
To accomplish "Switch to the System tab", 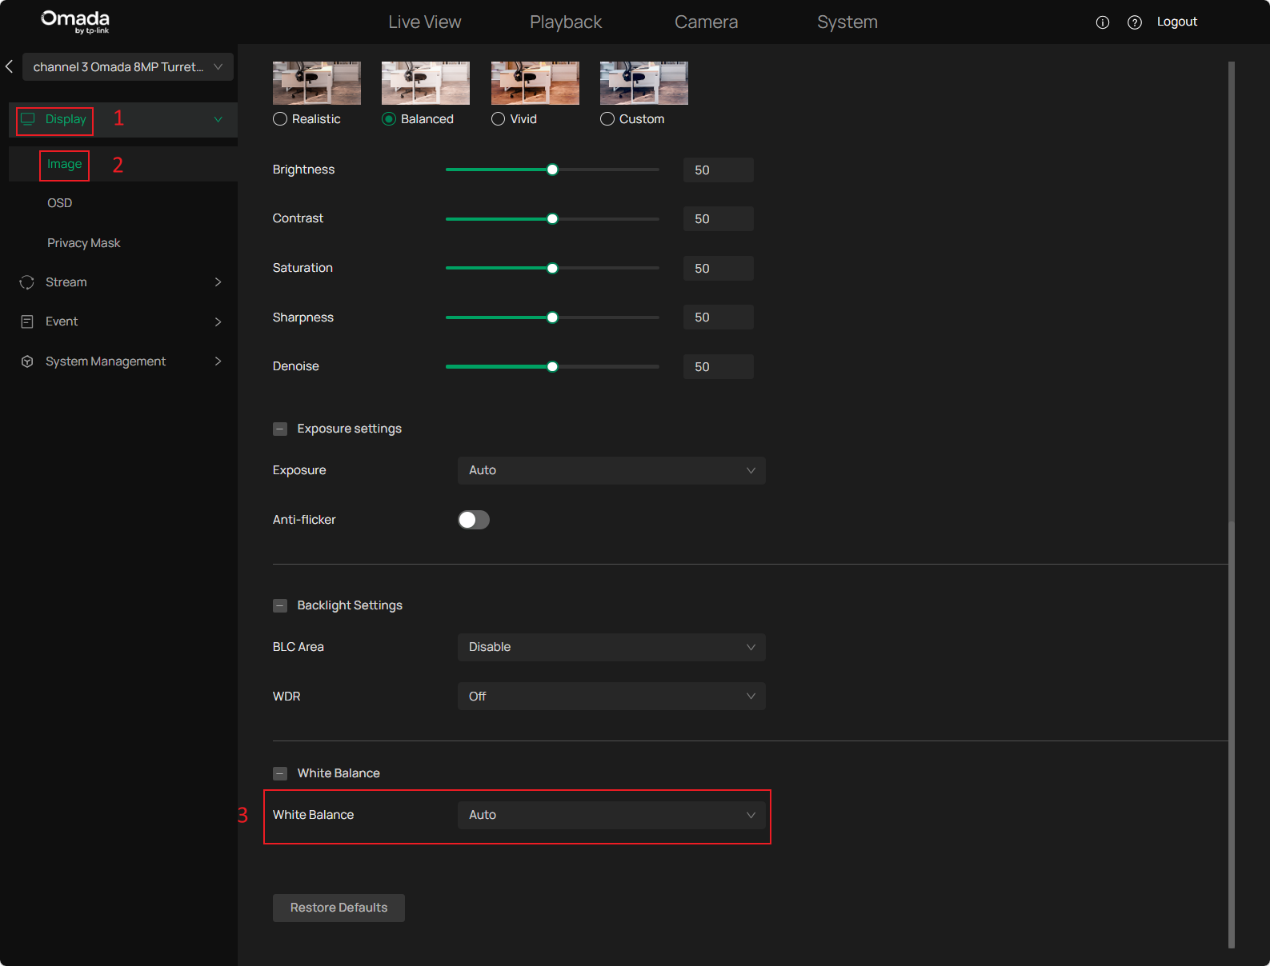I will point(847,22).
